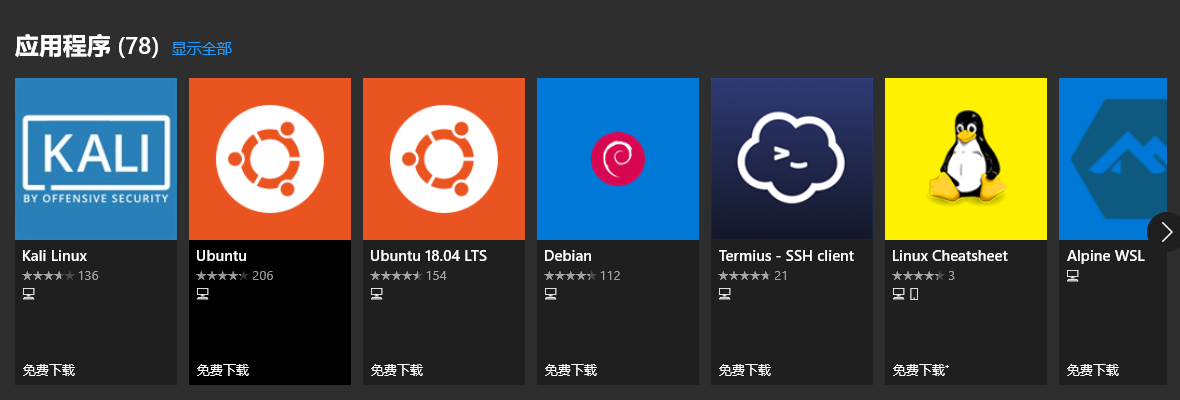Image resolution: width=1180 pixels, height=400 pixels.
Task: Click the 显示全部 link
Action: point(202,49)
